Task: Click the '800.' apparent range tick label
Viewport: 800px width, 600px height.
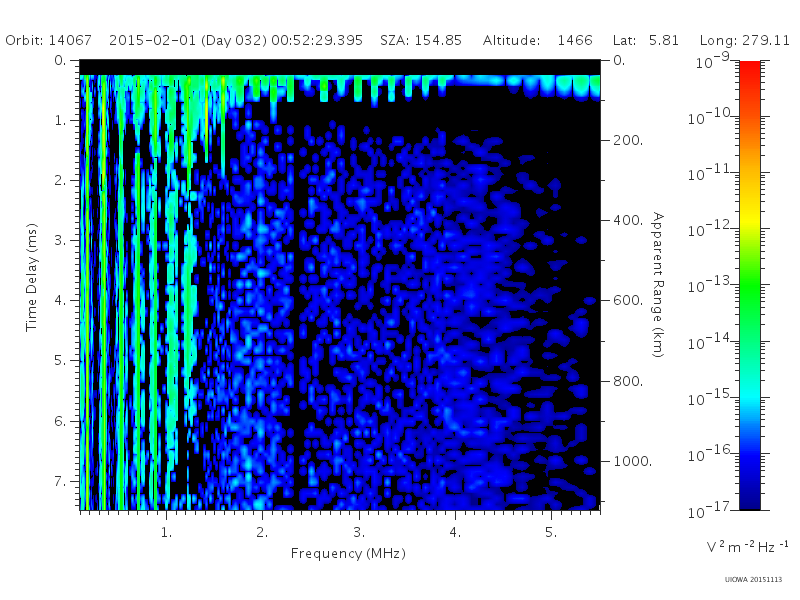Action: click(x=628, y=381)
